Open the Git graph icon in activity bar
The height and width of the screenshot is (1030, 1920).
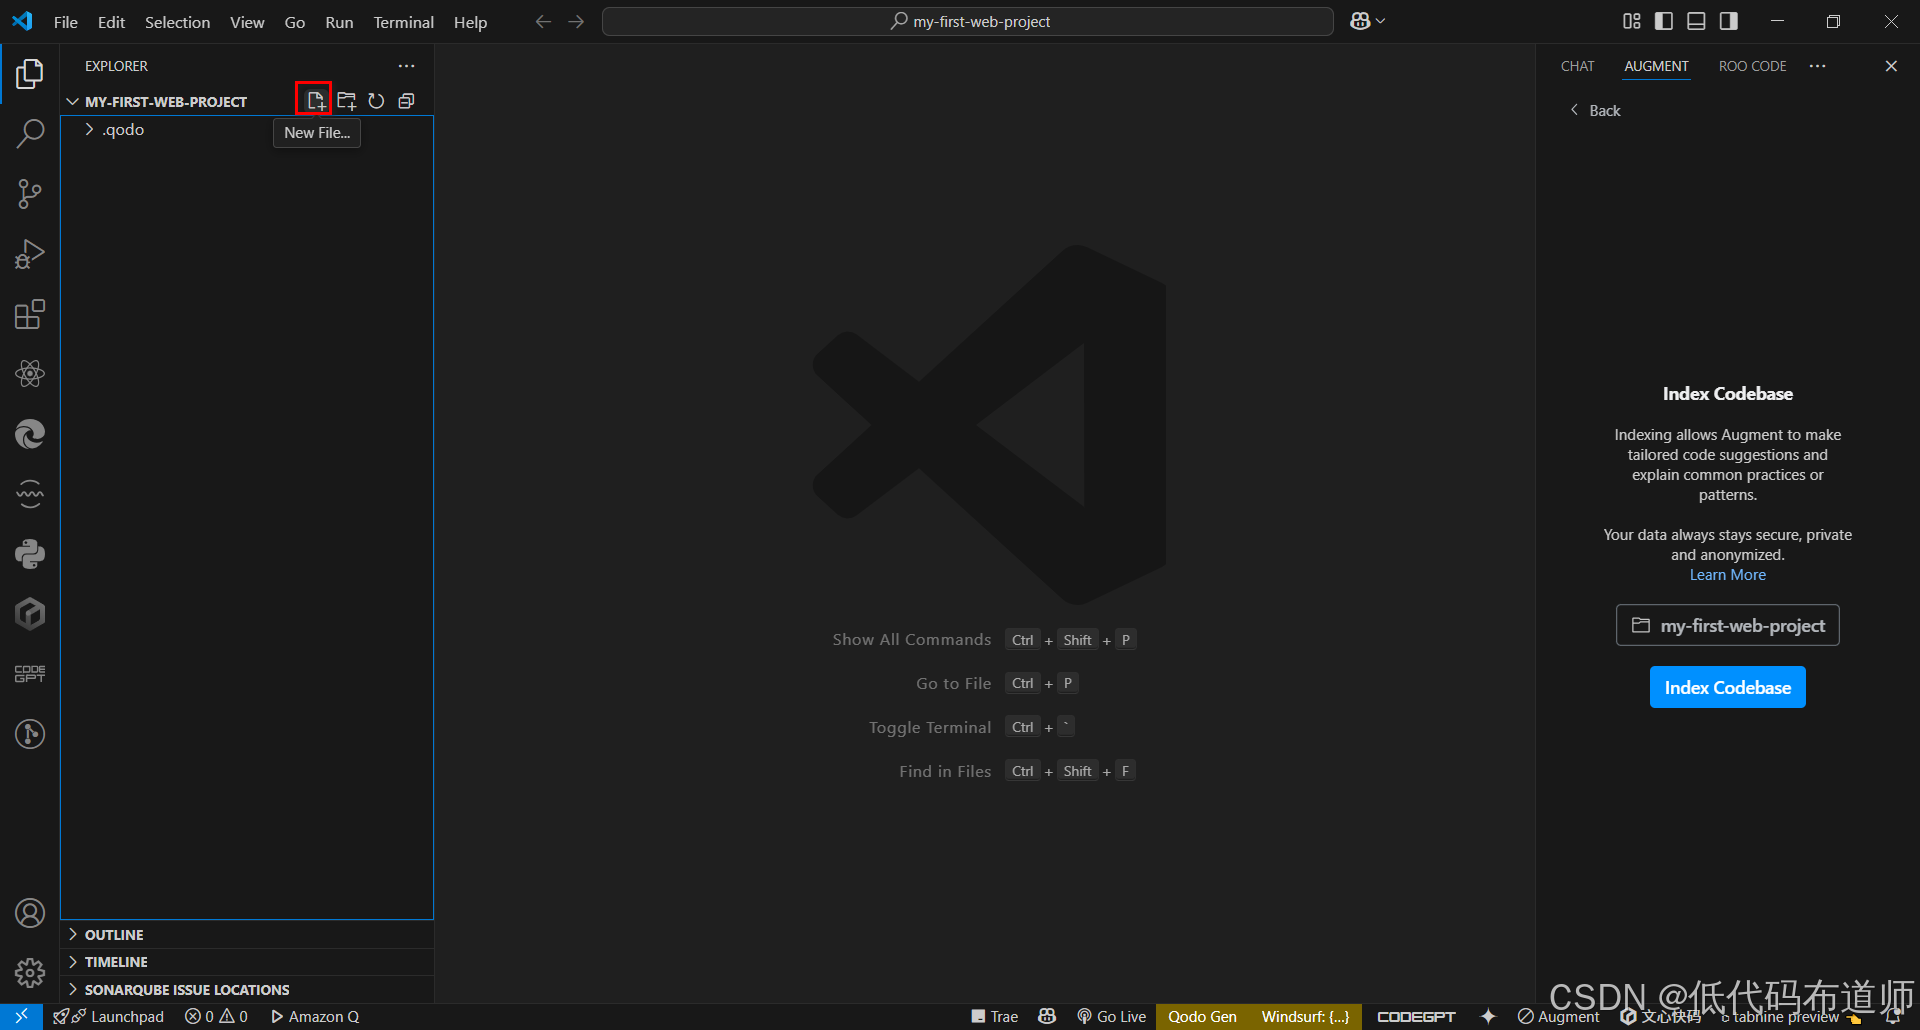(x=30, y=734)
